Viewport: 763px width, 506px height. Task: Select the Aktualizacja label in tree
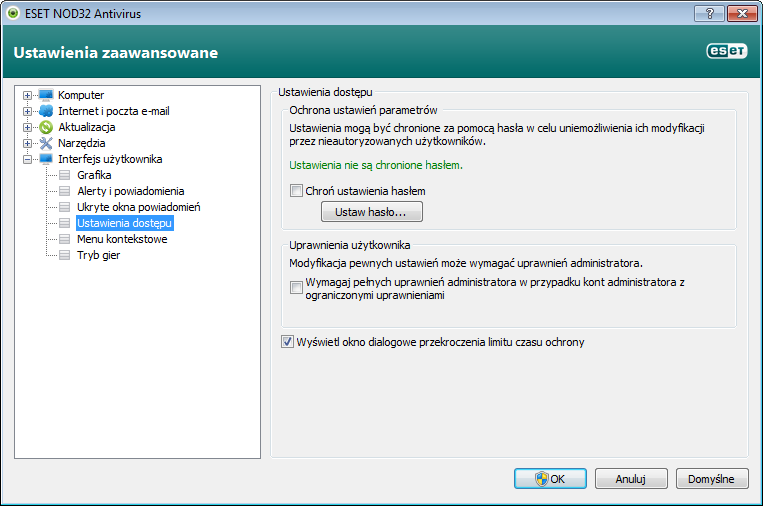[87, 127]
